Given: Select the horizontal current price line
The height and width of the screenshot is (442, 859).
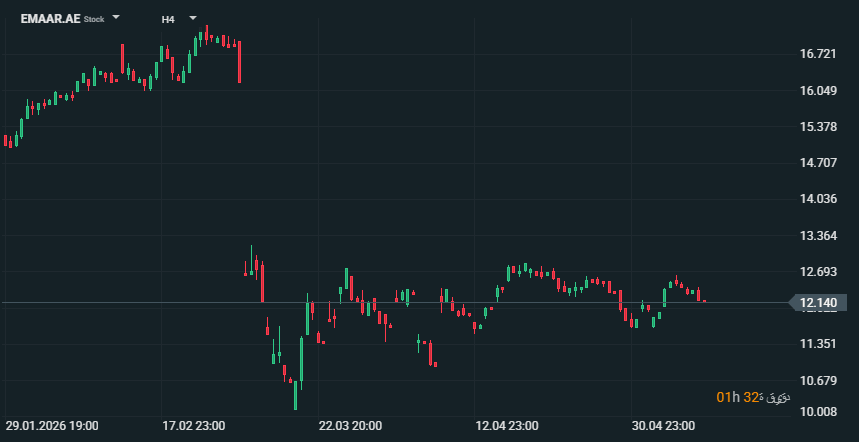Looking at the screenshot, I should [x=394, y=302].
